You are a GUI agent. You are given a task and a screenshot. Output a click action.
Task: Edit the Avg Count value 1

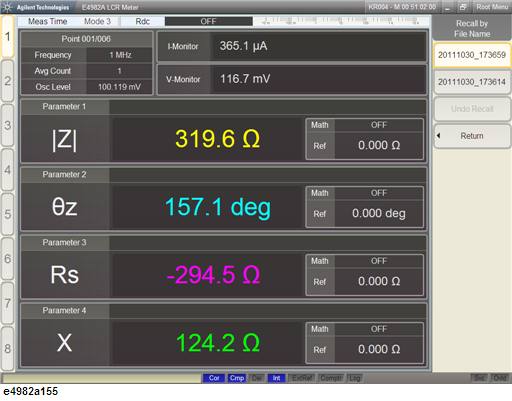click(x=119, y=71)
